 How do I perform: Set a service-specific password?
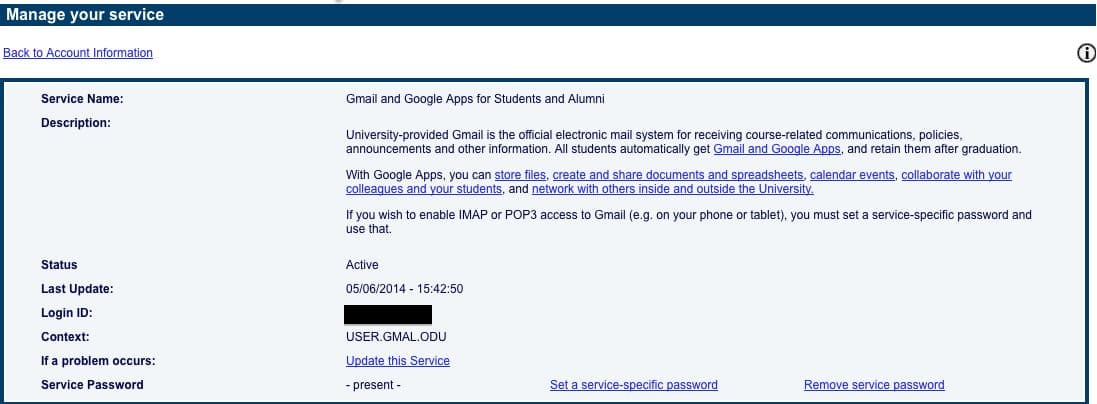click(x=633, y=385)
